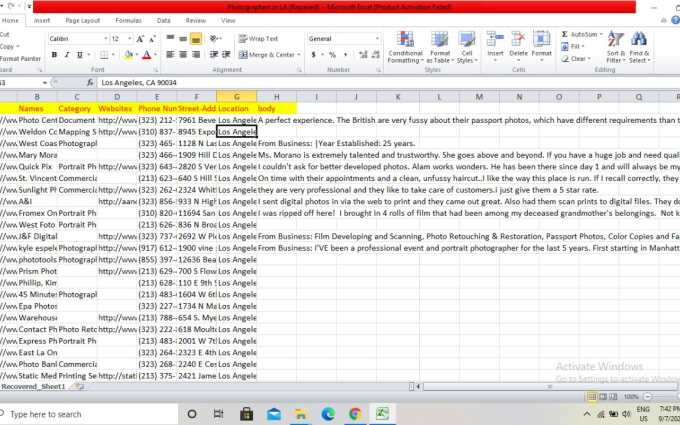Apply Comma Style format
Screen dimensions: 680x425
(x=346, y=55)
